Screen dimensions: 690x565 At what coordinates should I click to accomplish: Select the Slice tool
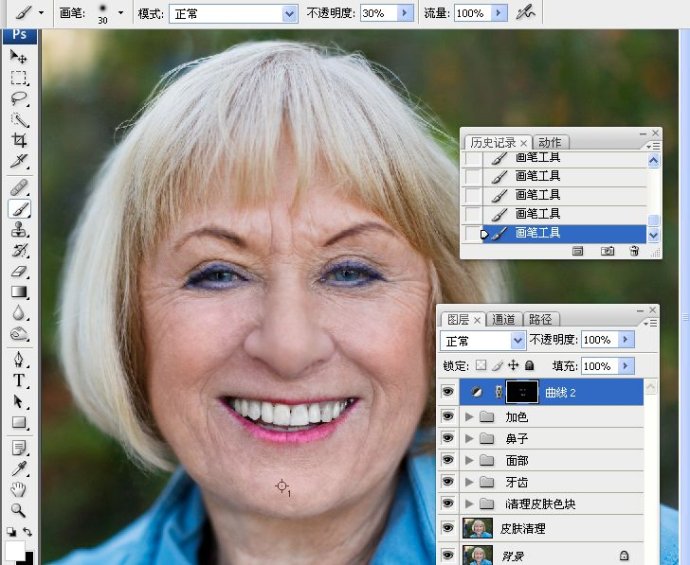pos(18,161)
